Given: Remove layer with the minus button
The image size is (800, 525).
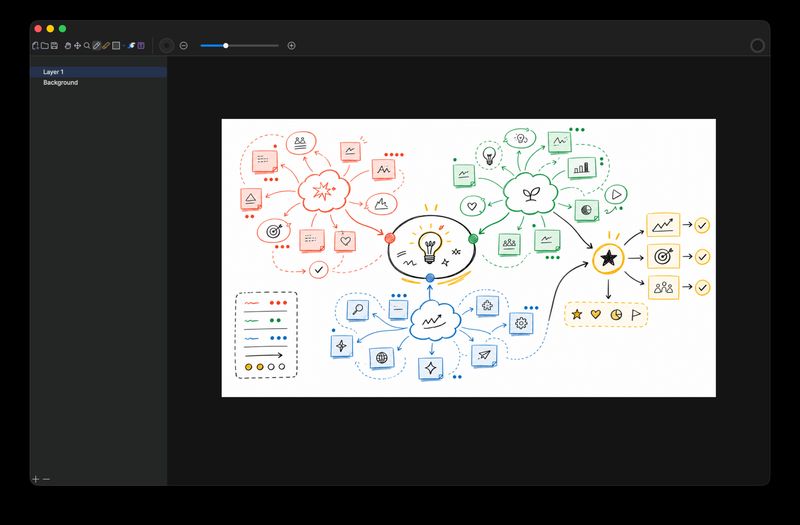Looking at the screenshot, I should point(46,479).
